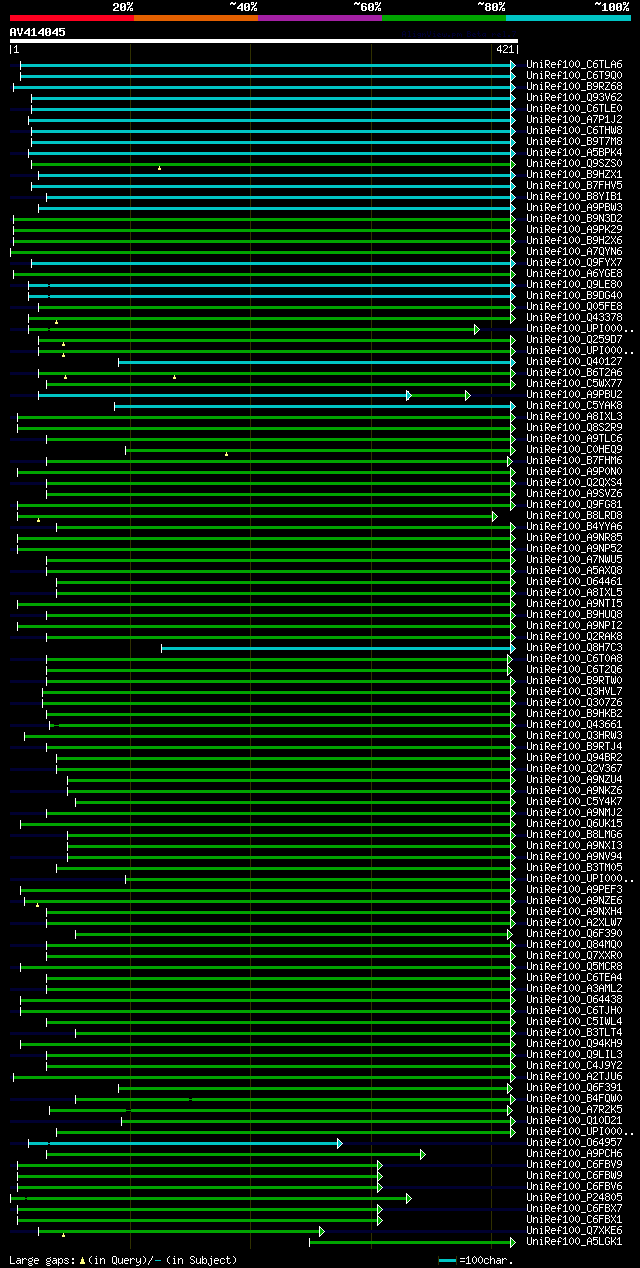The height and width of the screenshot is (1268, 640).
Task: Select label UniRef100_A5LGK1
Action: pos(574,1242)
